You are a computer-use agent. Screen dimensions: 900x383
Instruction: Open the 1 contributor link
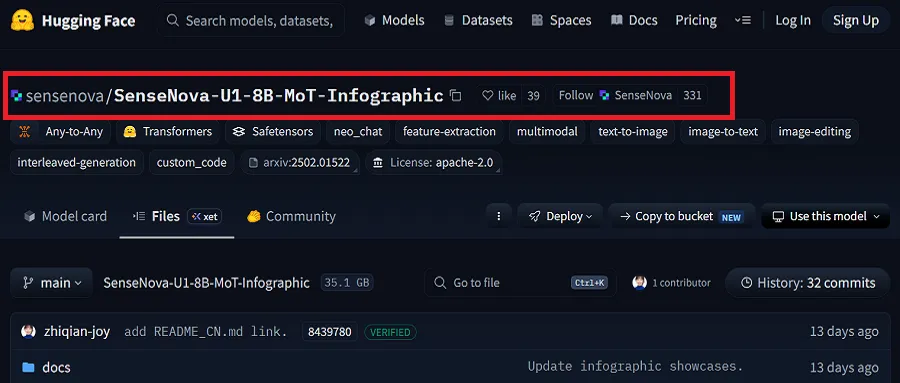tap(672, 283)
